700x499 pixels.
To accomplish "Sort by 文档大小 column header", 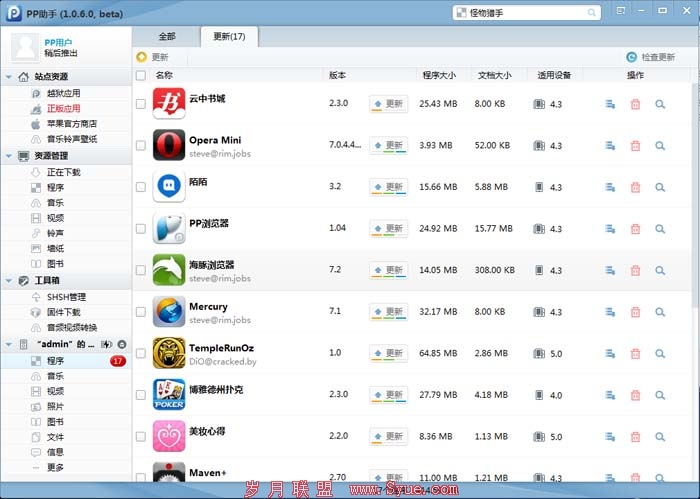I will tap(495, 75).
